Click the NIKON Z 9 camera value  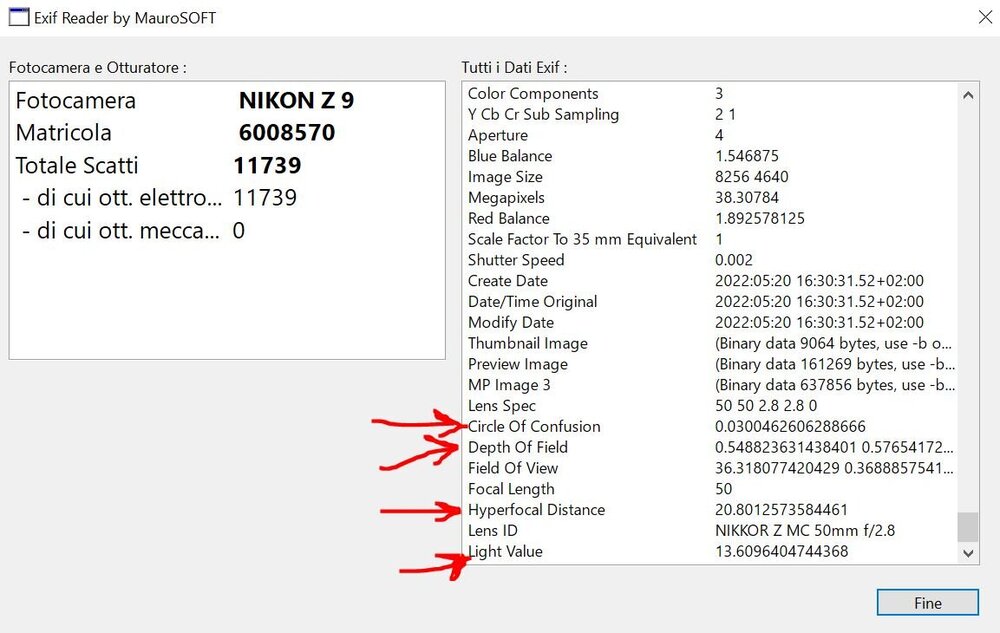[x=296, y=100]
